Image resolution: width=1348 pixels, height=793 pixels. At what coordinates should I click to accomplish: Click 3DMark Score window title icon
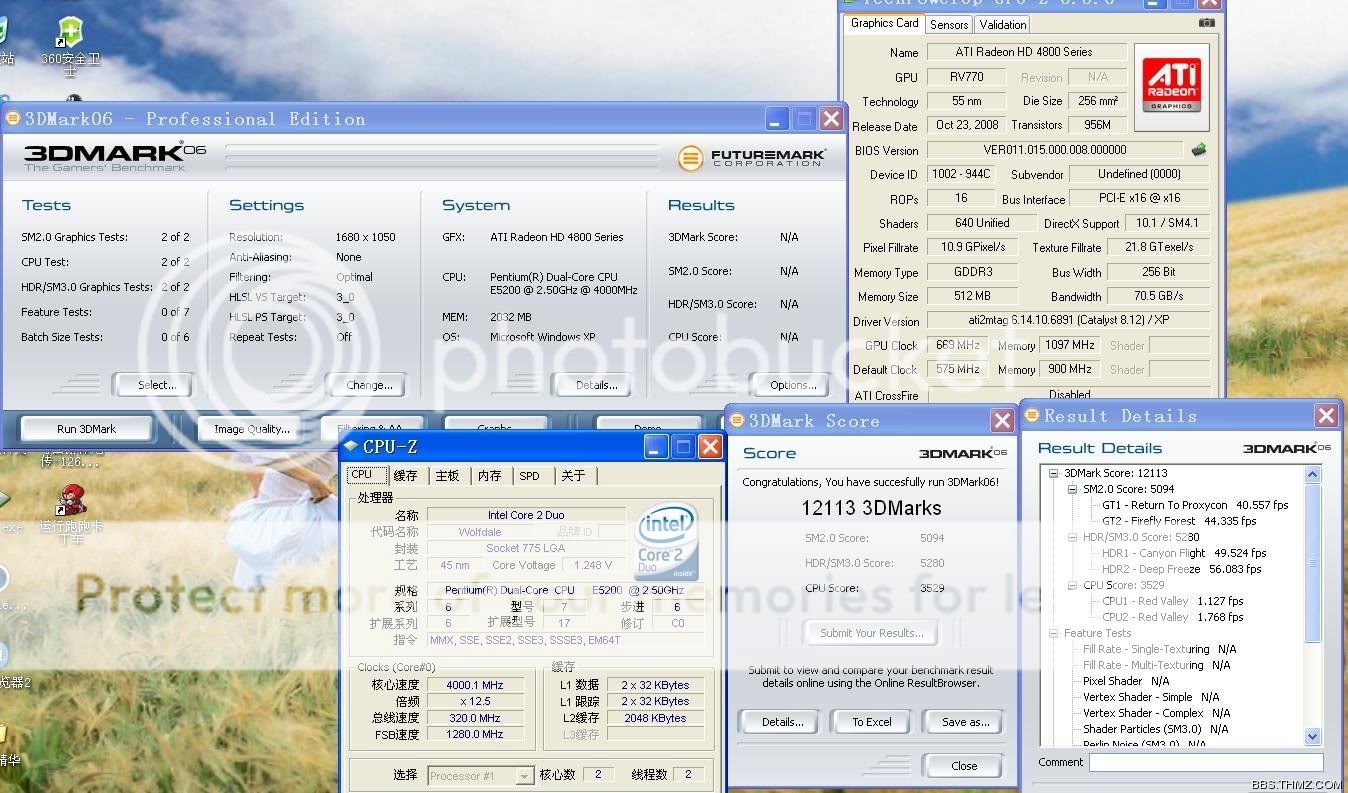pyautogui.click(x=737, y=420)
